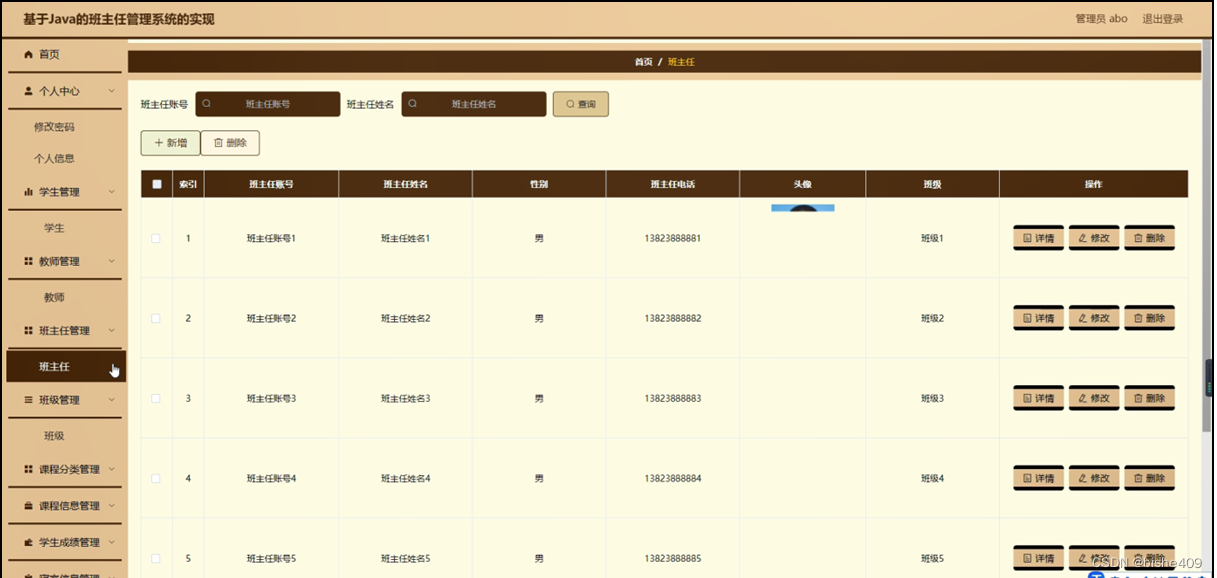1217x578 pixels.
Task: Click the bar-chart icon beside 学生管理
Action: pos(28,192)
